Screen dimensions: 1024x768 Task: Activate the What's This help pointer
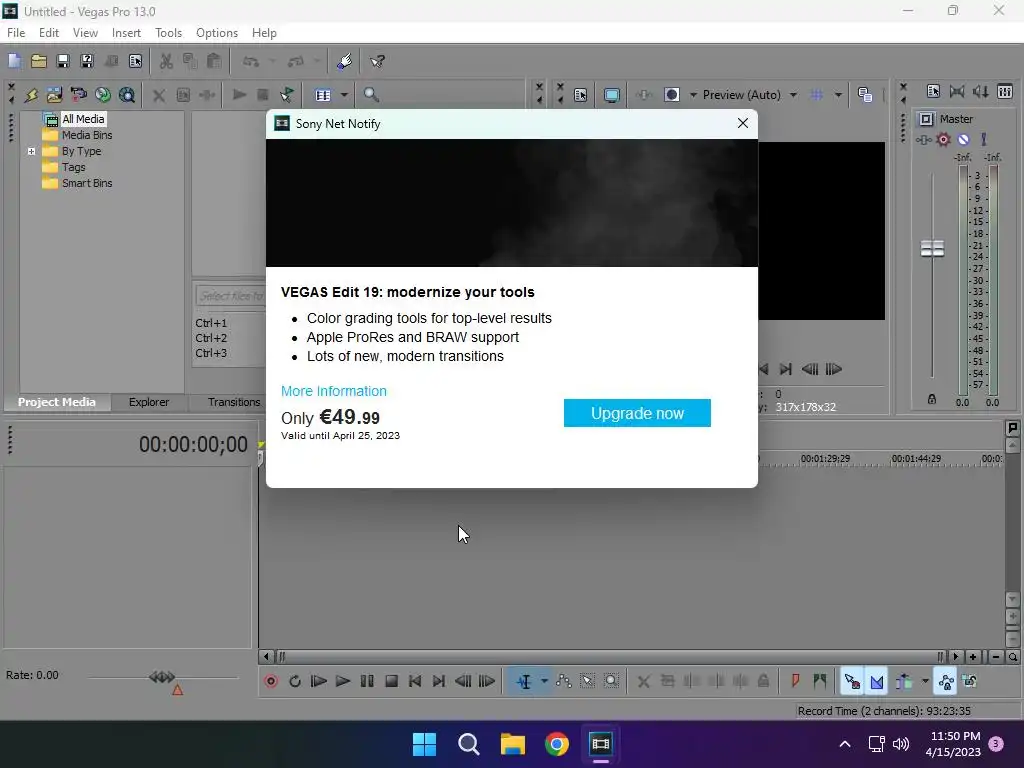pos(377,61)
